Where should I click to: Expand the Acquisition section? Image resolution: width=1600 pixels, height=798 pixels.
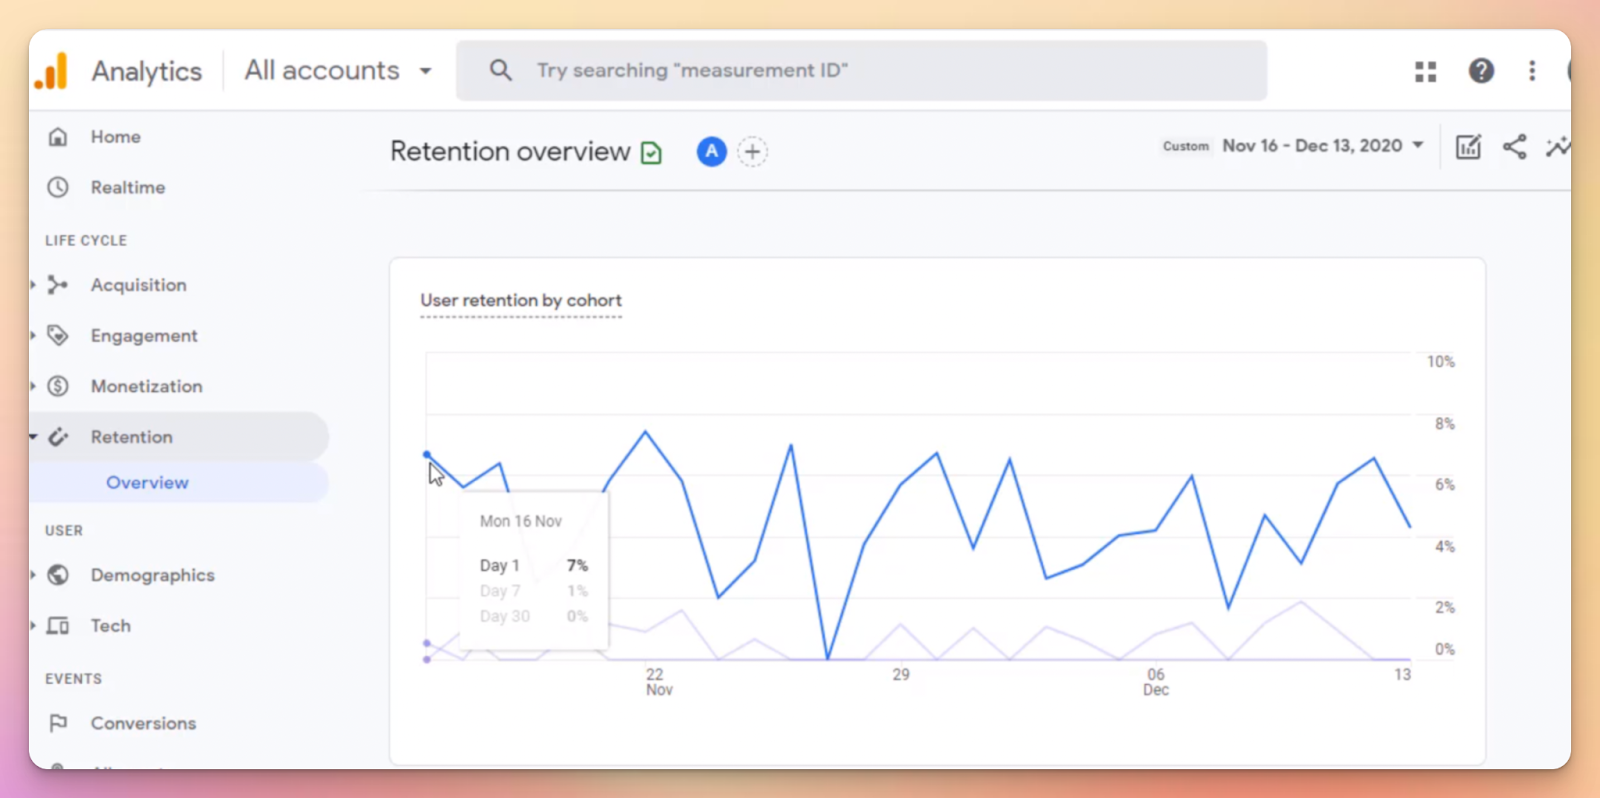click(138, 285)
